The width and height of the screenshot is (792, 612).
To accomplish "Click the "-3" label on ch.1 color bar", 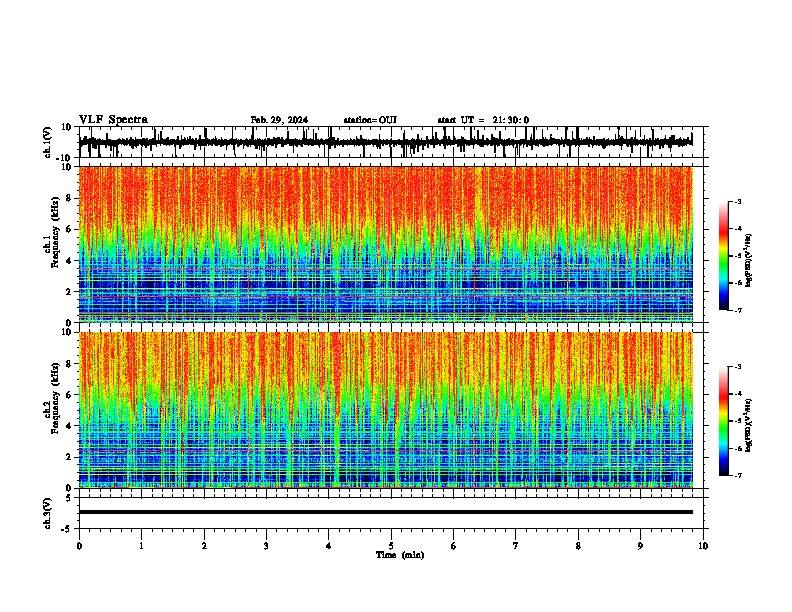I will coord(738,201).
